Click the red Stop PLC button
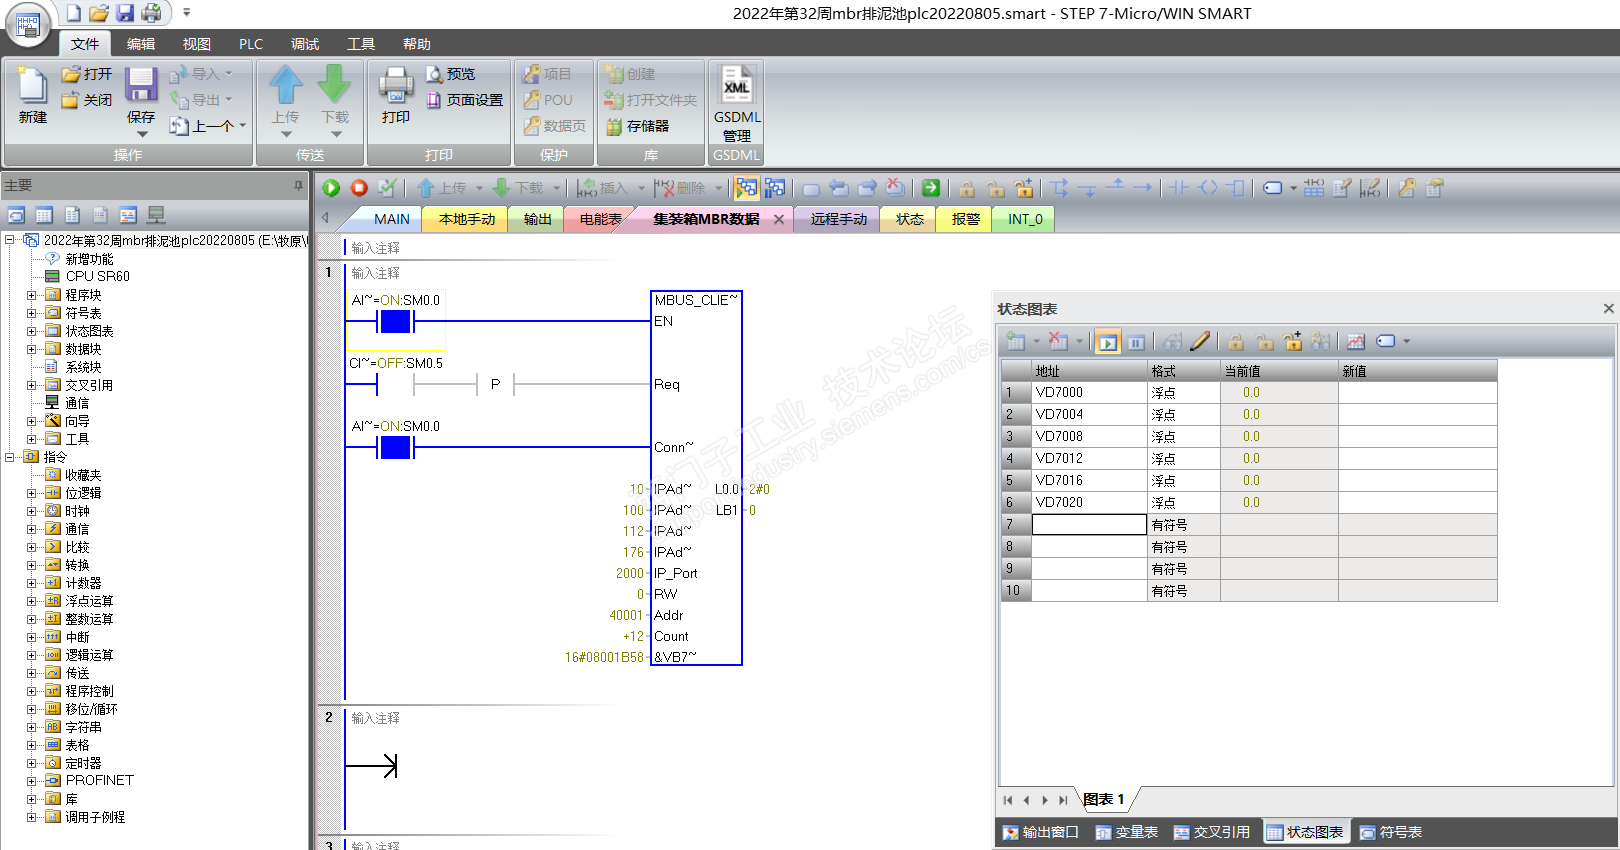The width and height of the screenshot is (1620, 850). 359,188
